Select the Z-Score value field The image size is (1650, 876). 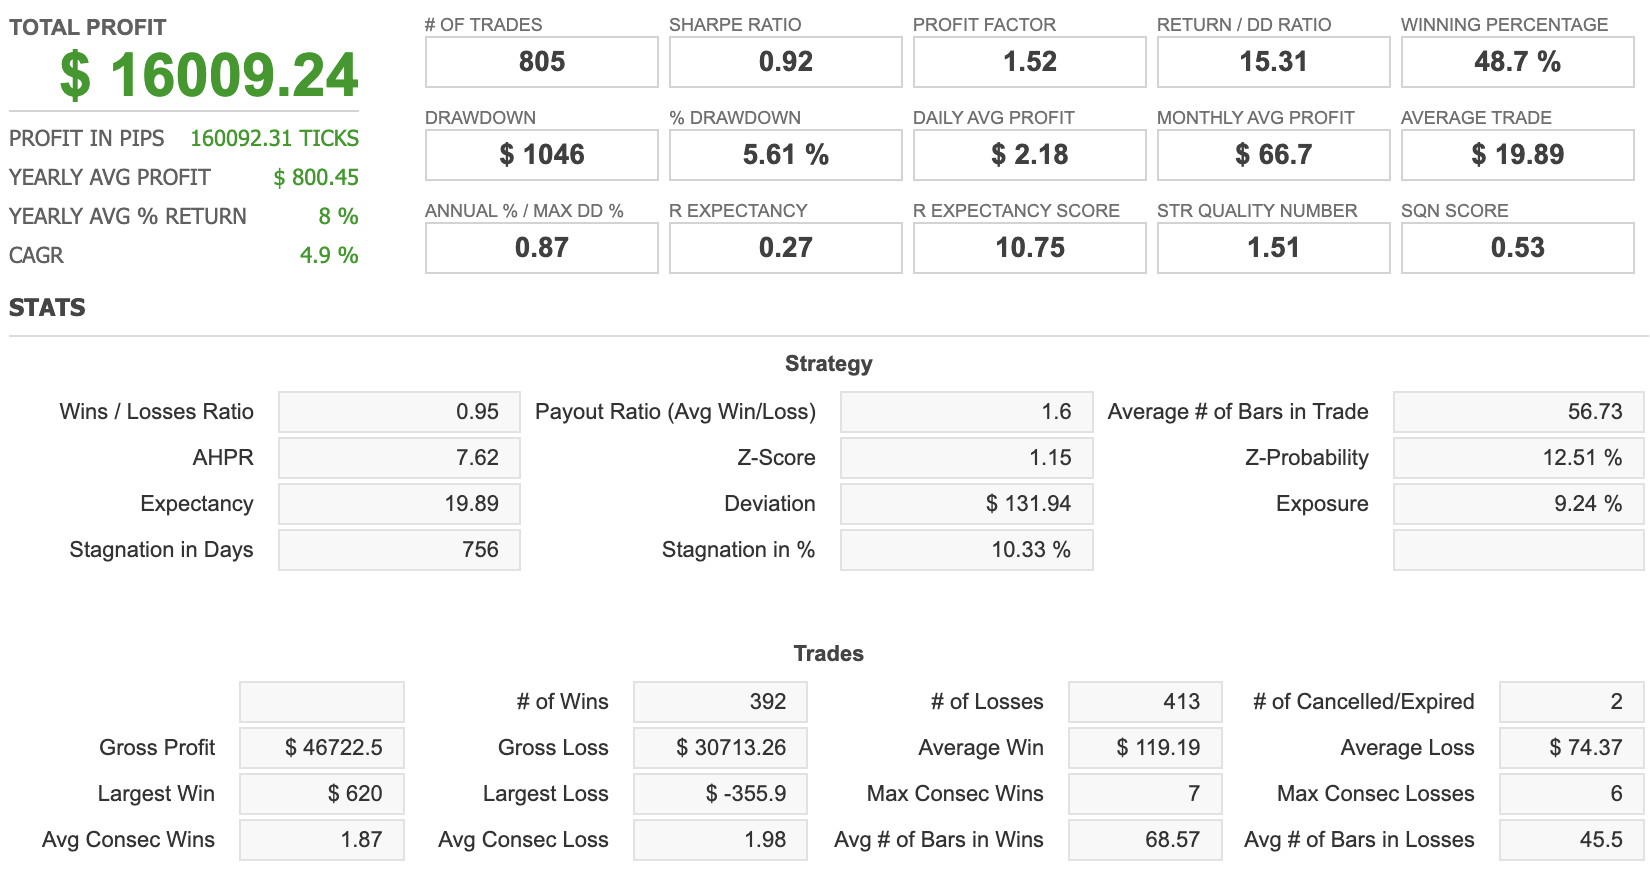point(966,458)
